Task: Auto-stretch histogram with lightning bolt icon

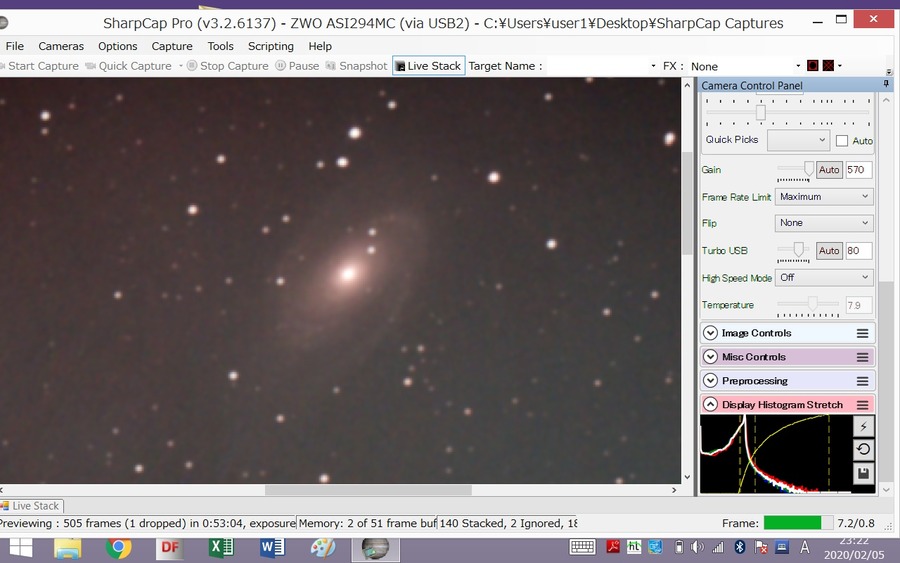Action: coord(863,426)
